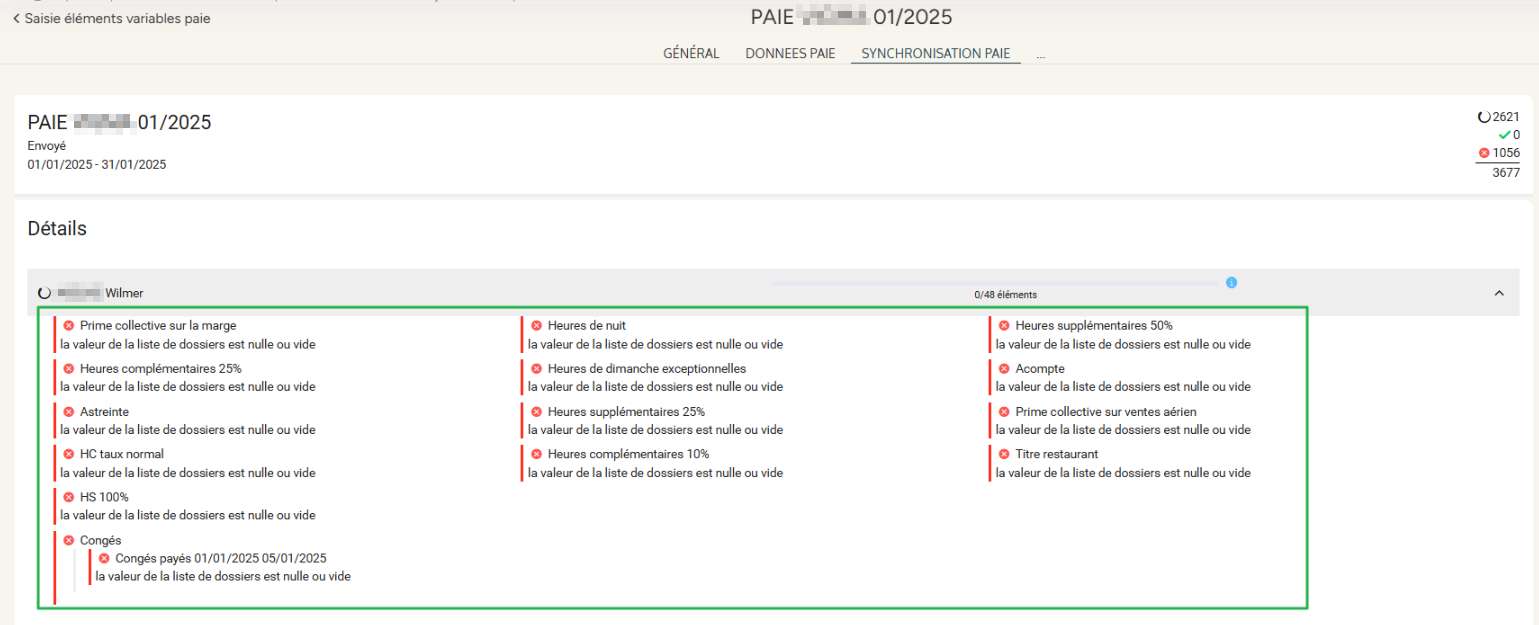The height and width of the screenshot is (625, 1539).
Task: Click error icon beside Titre restaurant
Action: 1004,454
